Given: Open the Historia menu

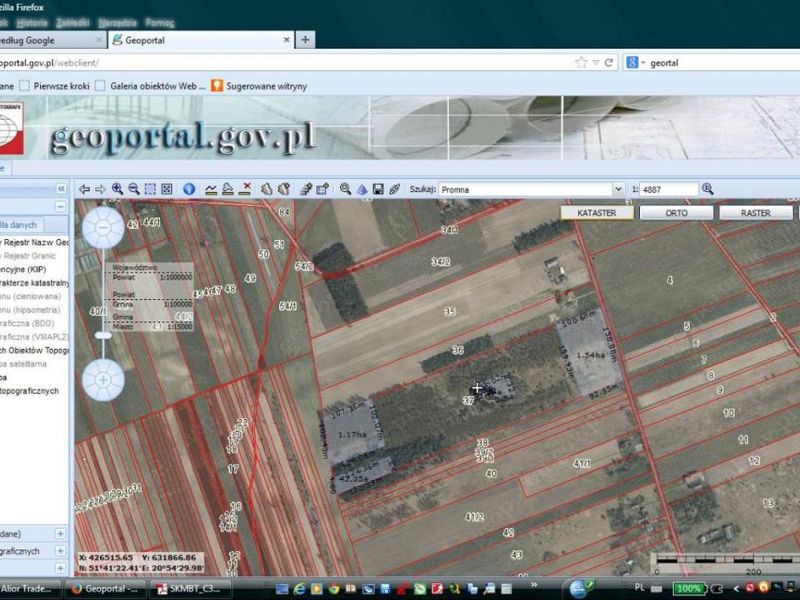Looking at the screenshot, I should pyautogui.click(x=32, y=22).
